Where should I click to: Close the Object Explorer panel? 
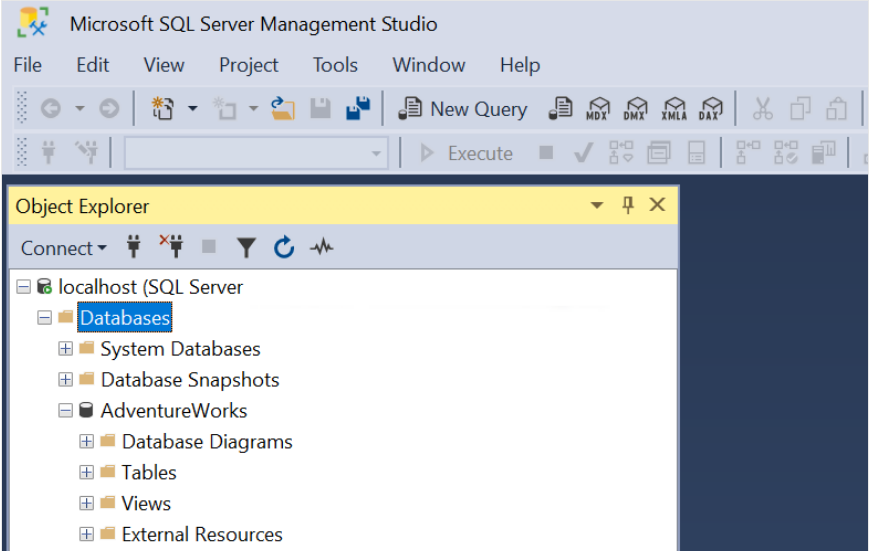657,205
